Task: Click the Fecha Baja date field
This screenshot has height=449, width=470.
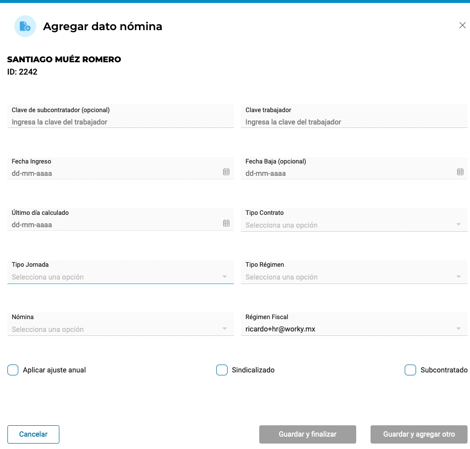Action: coord(354,168)
